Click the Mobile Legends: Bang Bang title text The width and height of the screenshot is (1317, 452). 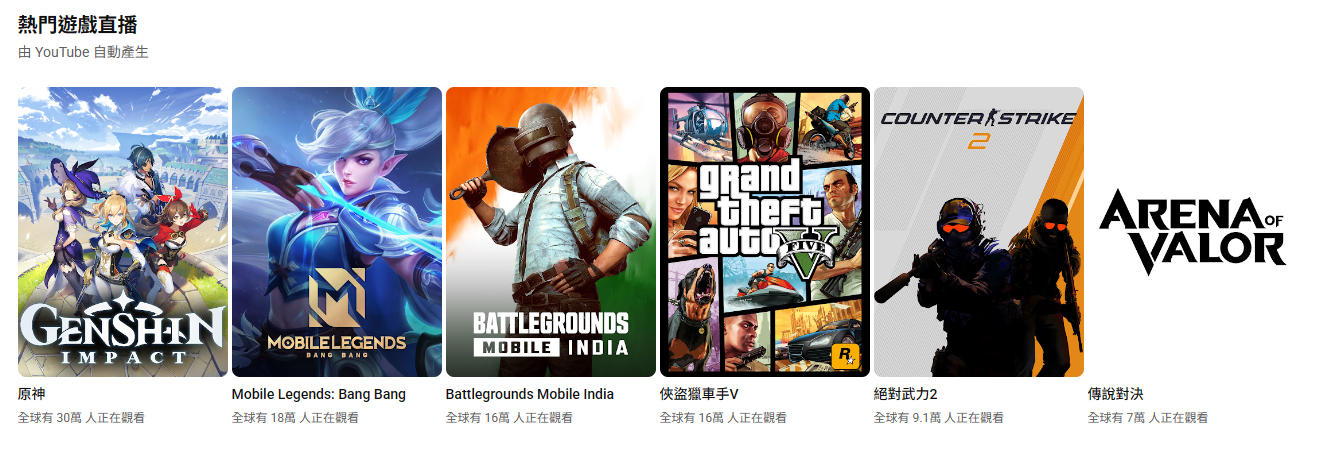click(319, 394)
